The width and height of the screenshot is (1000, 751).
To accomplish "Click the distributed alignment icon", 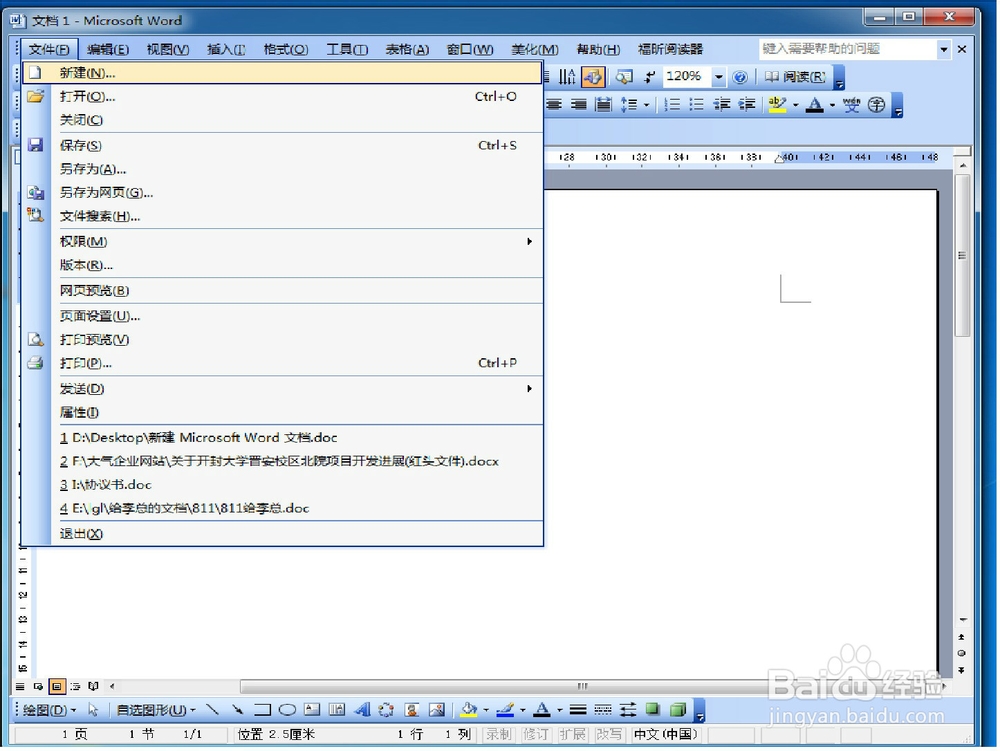I will [x=603, y=104].
